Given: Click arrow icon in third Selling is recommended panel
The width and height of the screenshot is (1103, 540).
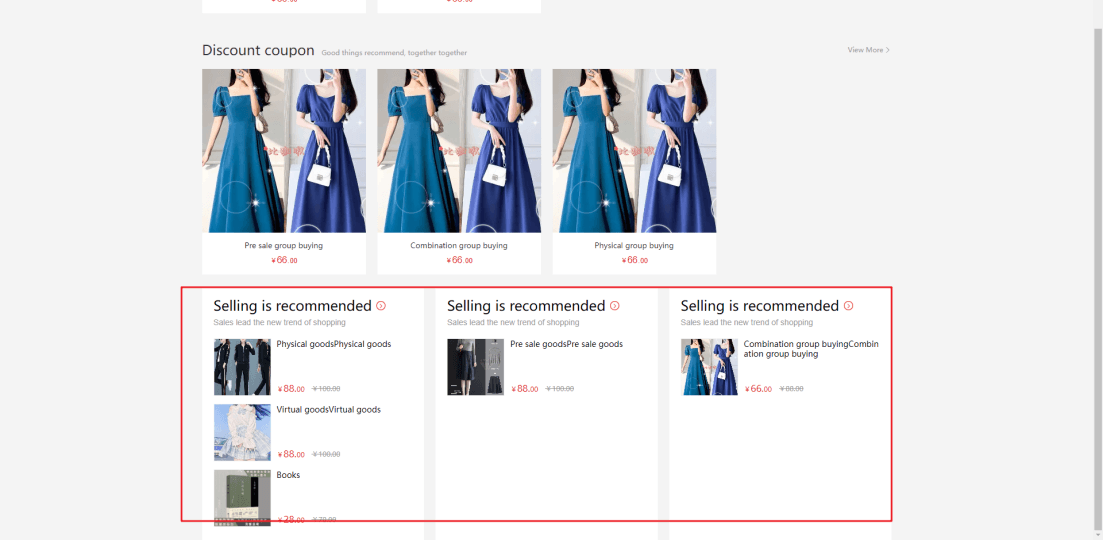Looking at the screenshot, I should [x=848, y=306].
